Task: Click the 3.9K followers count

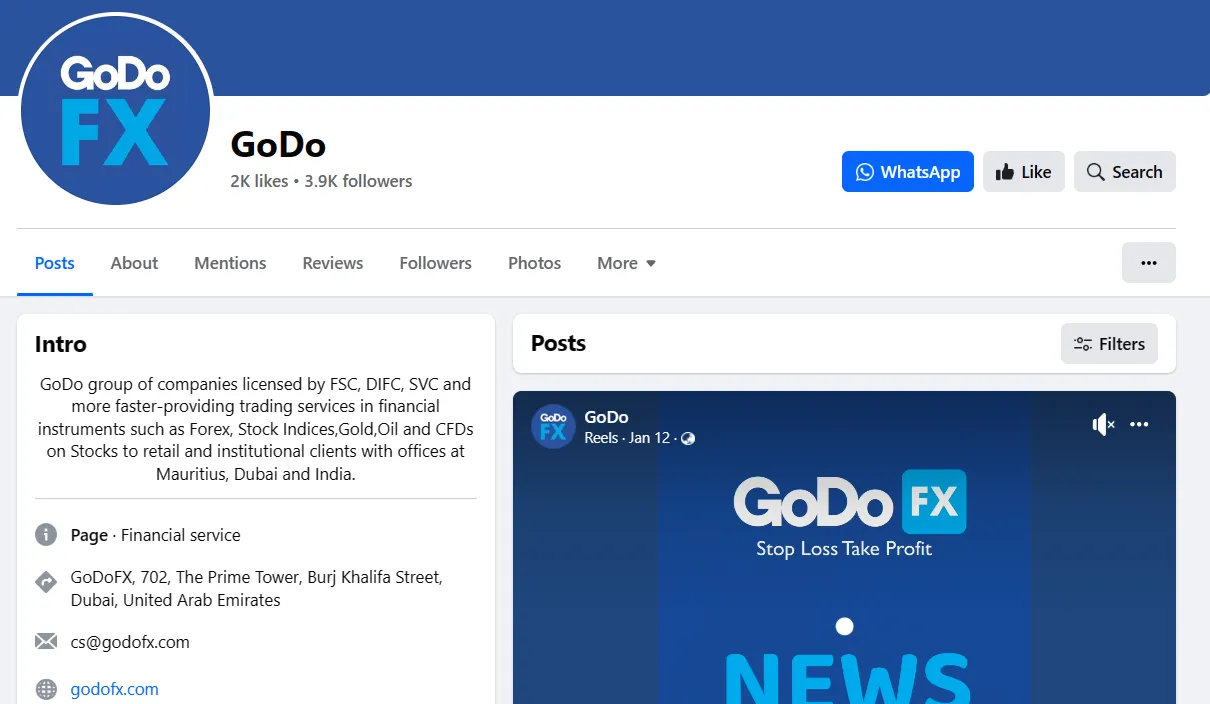Action: (359, 181)
